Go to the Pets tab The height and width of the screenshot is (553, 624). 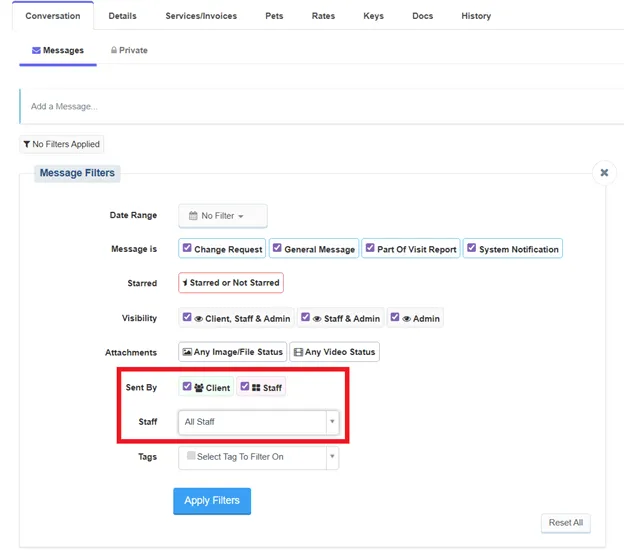point(274,16)
